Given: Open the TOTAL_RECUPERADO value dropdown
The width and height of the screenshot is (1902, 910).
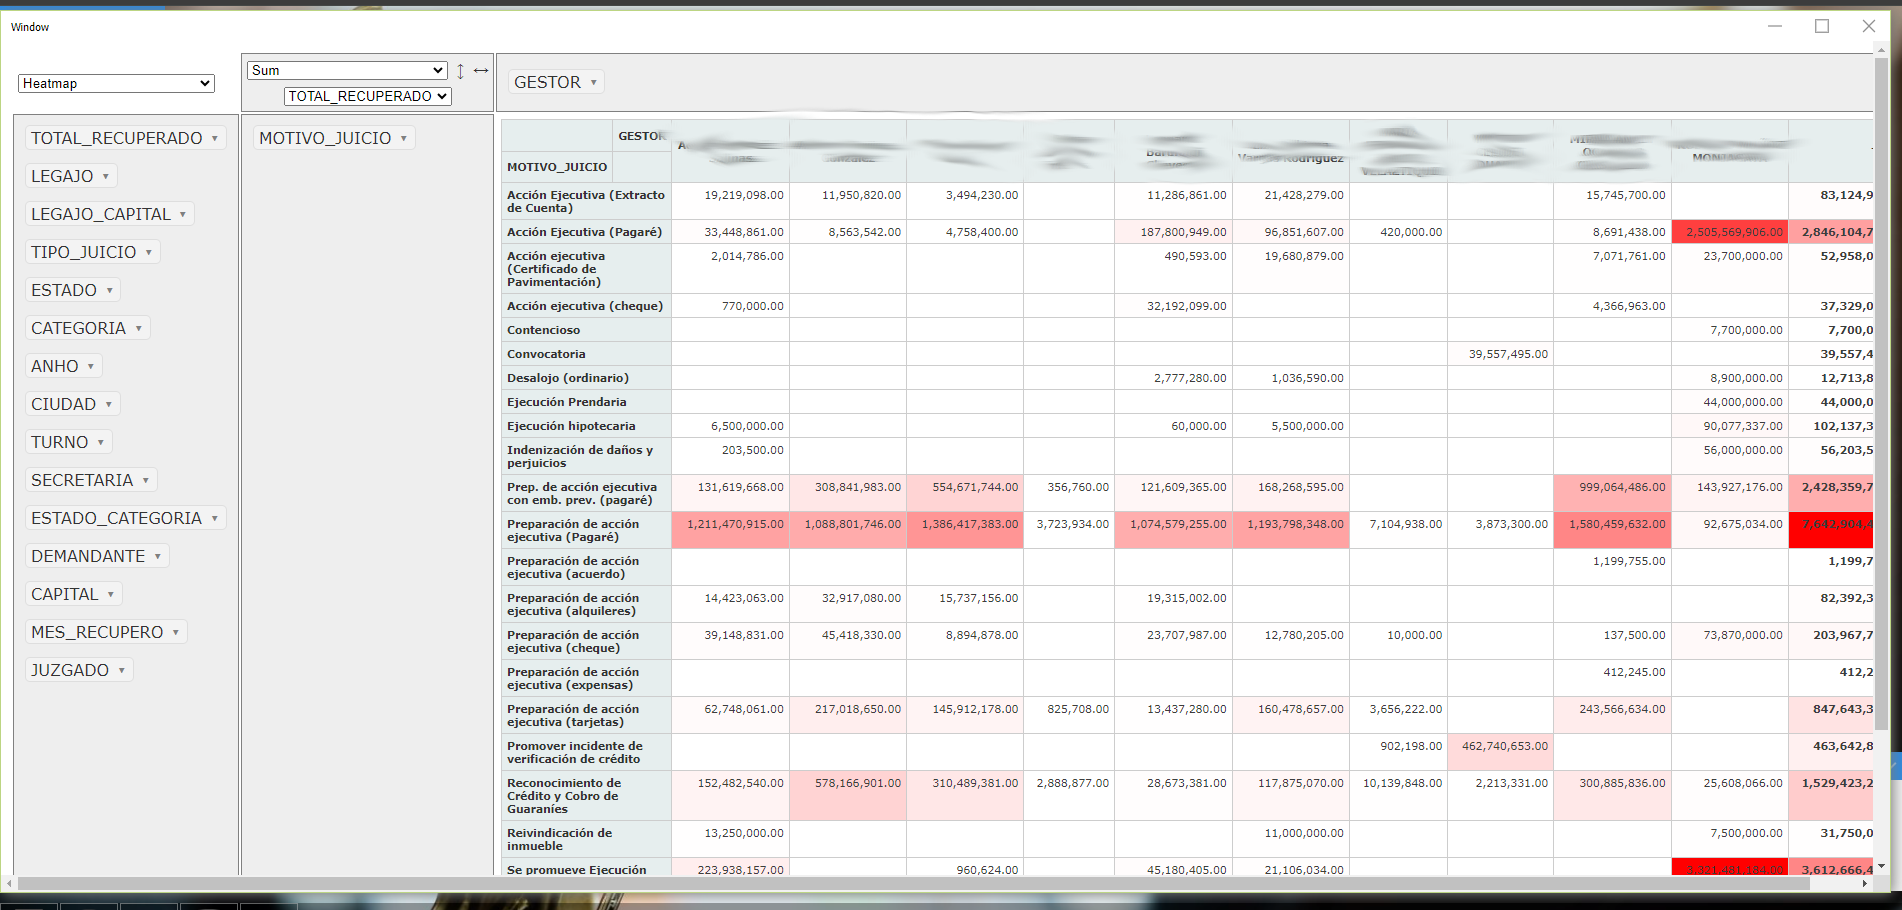Looking at the screenshot, I should pos(367,97).
